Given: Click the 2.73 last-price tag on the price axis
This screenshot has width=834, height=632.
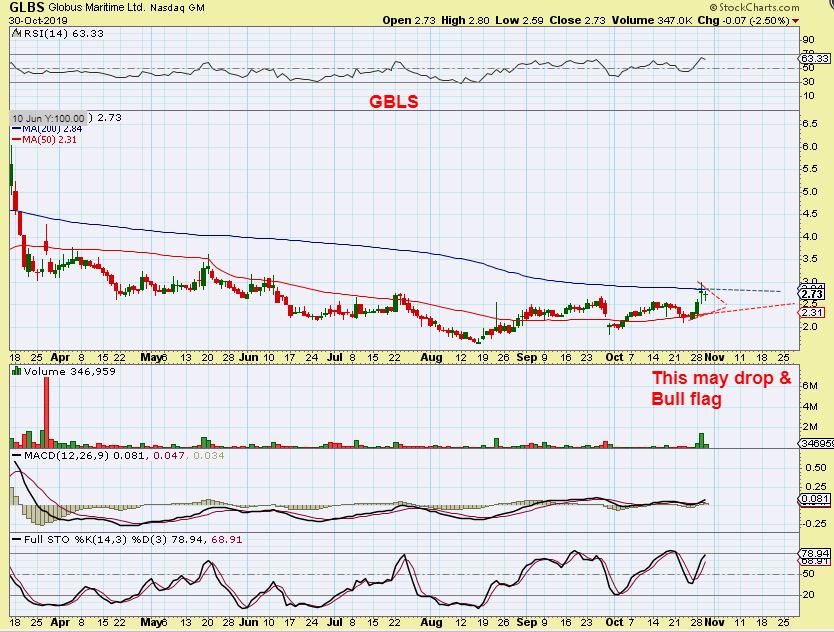Looking at the screenshot, I should click(812, 294).
